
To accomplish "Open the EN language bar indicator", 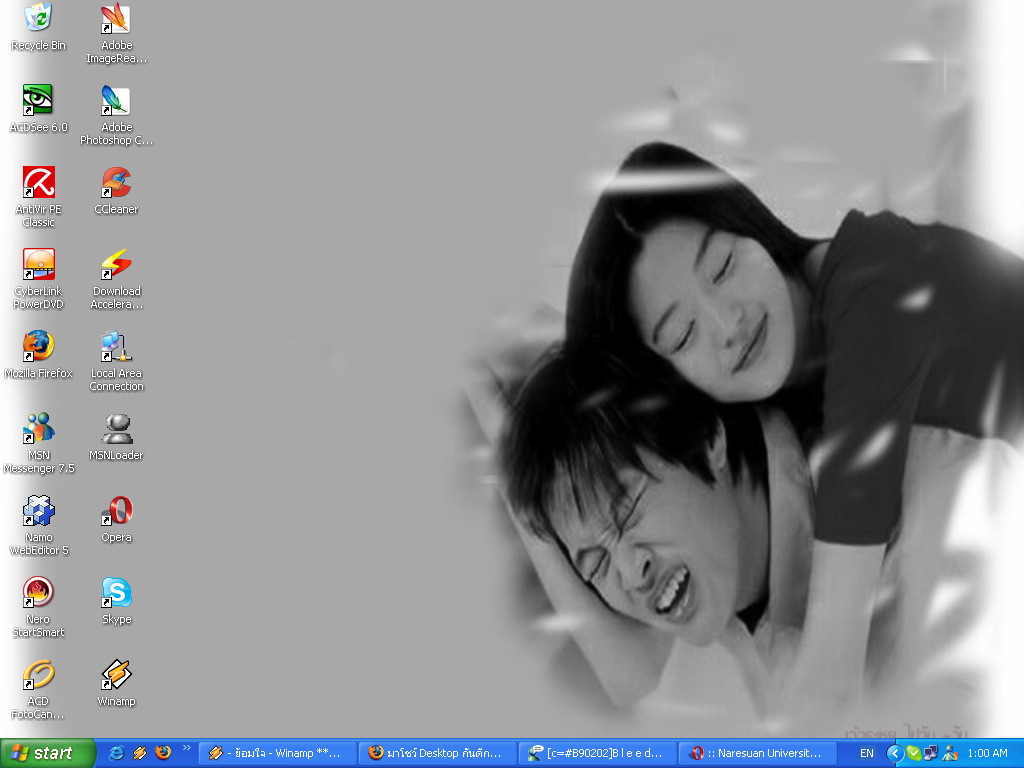I will pos(867,753).
